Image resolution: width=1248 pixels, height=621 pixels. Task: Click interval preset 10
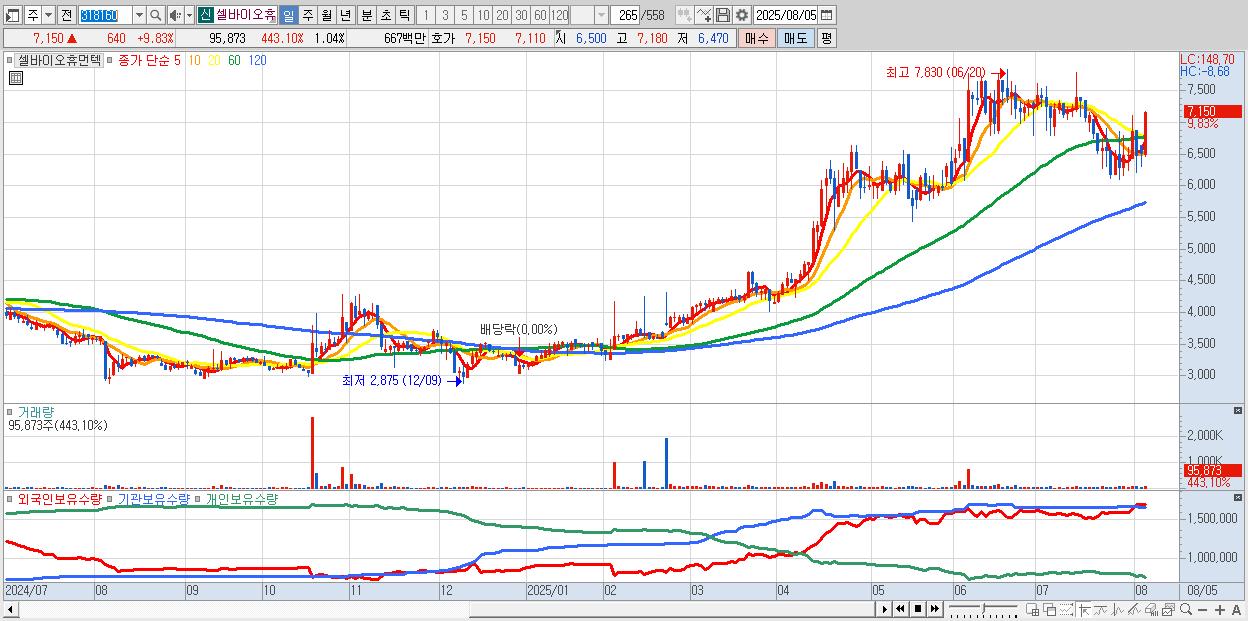(483, 15)
